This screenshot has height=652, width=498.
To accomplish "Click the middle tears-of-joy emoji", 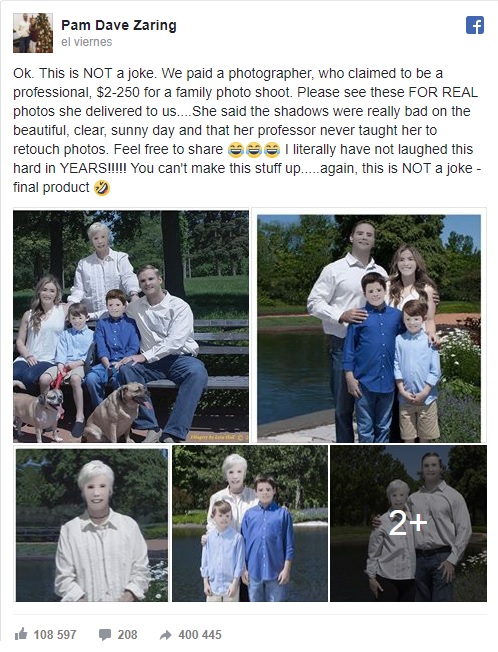I will pyautogui.click(x=254, y=150).
